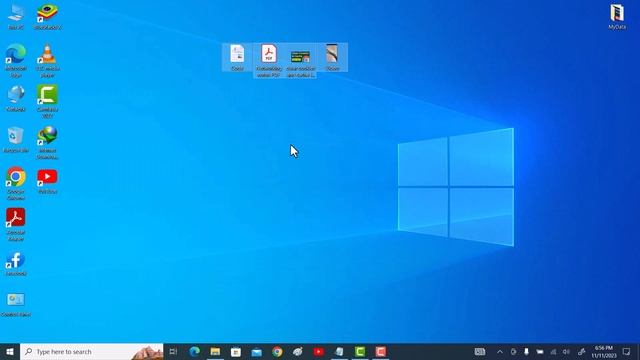This screenshot has width=640, height=360.
Task: Select the green Camtasia desktop shortcut
Action: tap(47, 101)
